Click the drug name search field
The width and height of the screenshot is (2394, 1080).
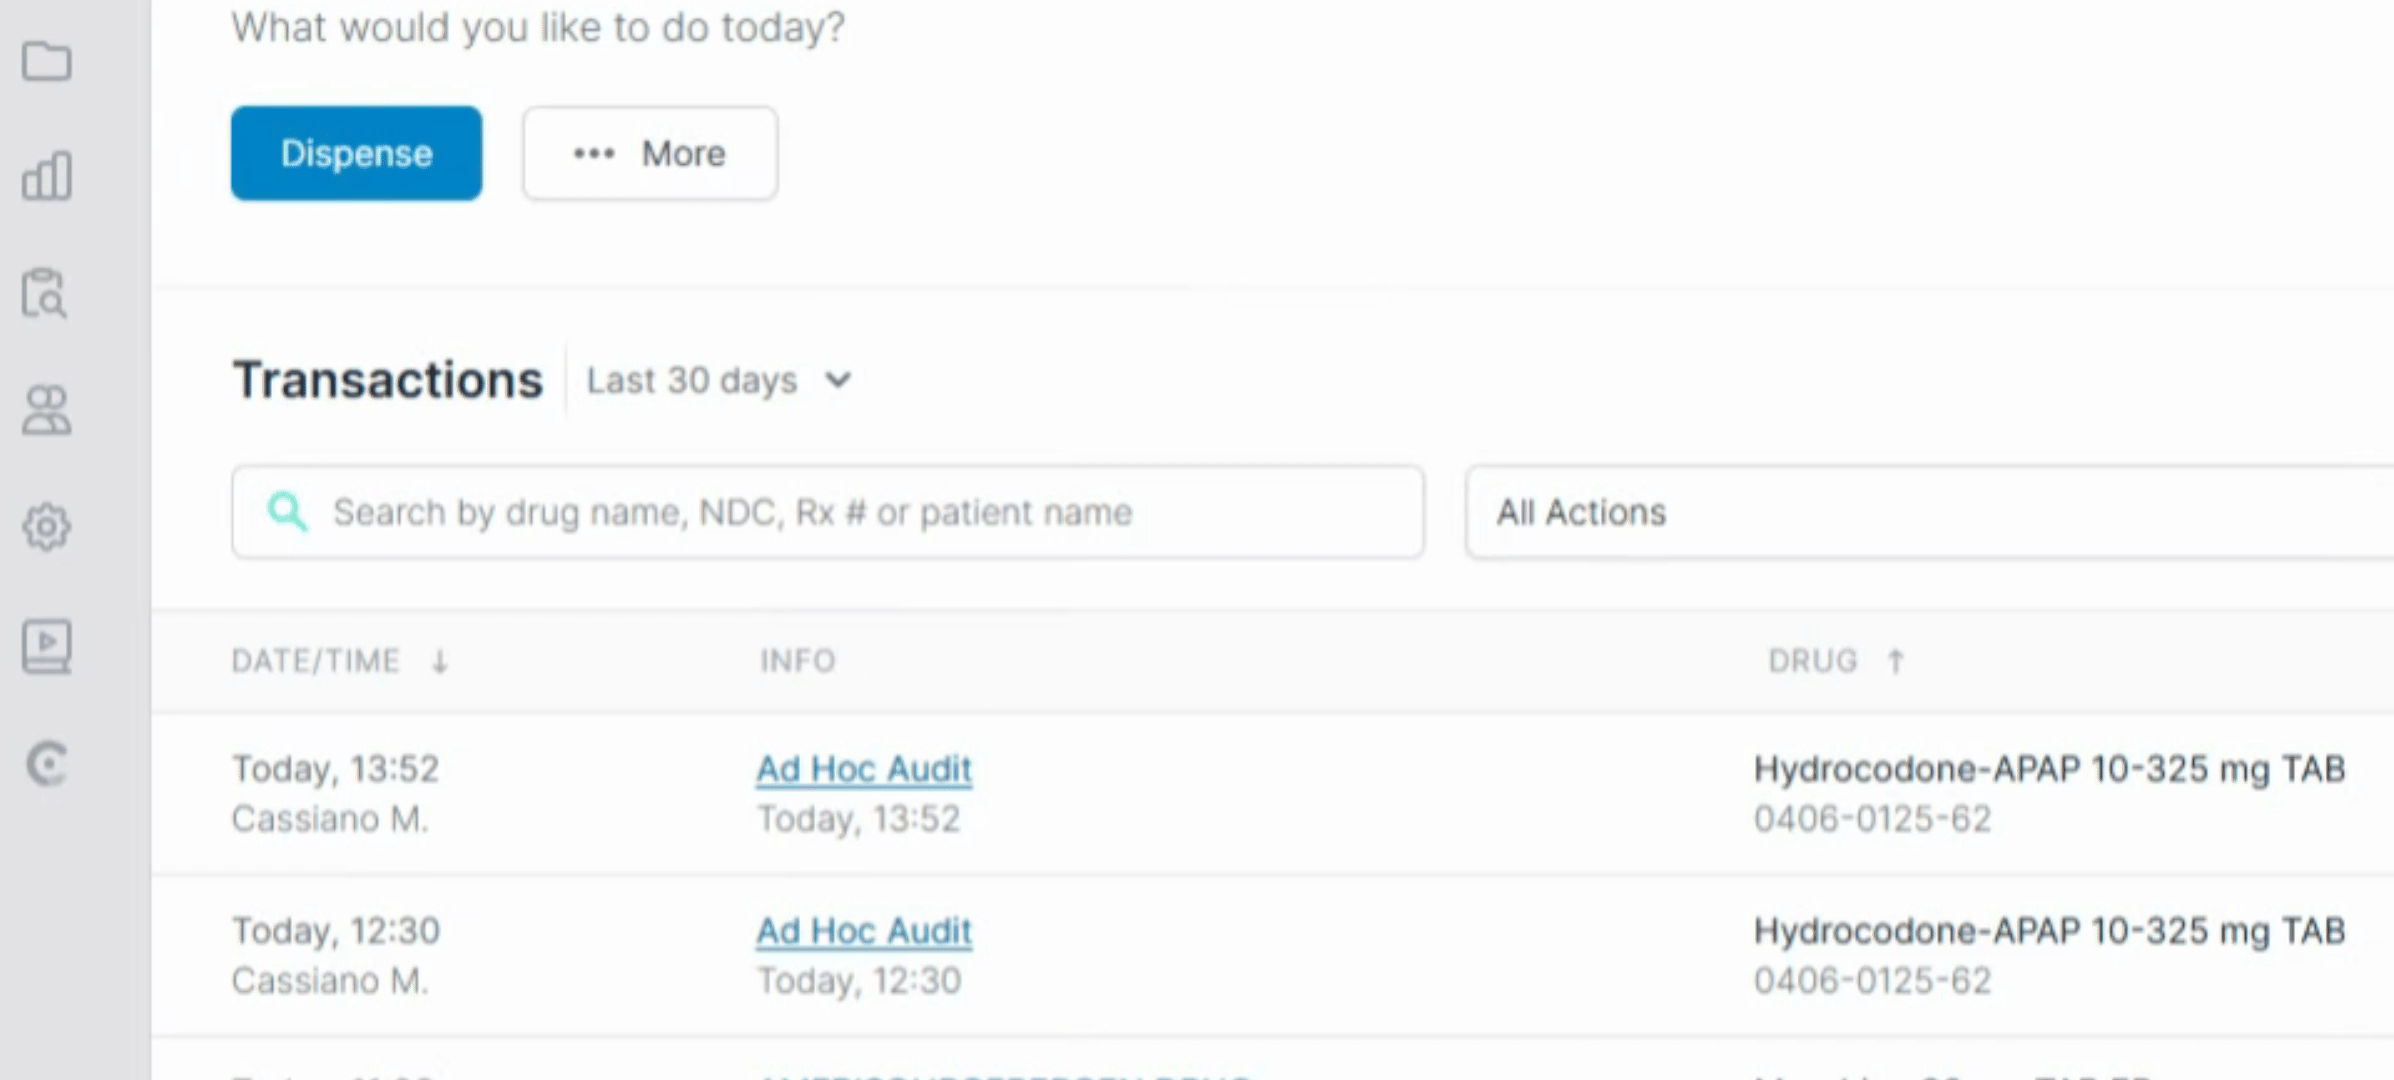point(828,512)
